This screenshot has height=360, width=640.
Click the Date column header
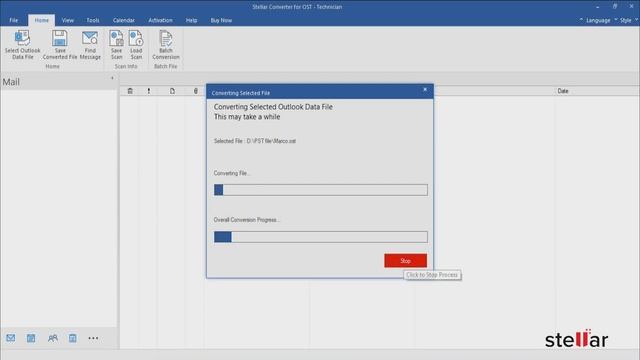[563, 91]
